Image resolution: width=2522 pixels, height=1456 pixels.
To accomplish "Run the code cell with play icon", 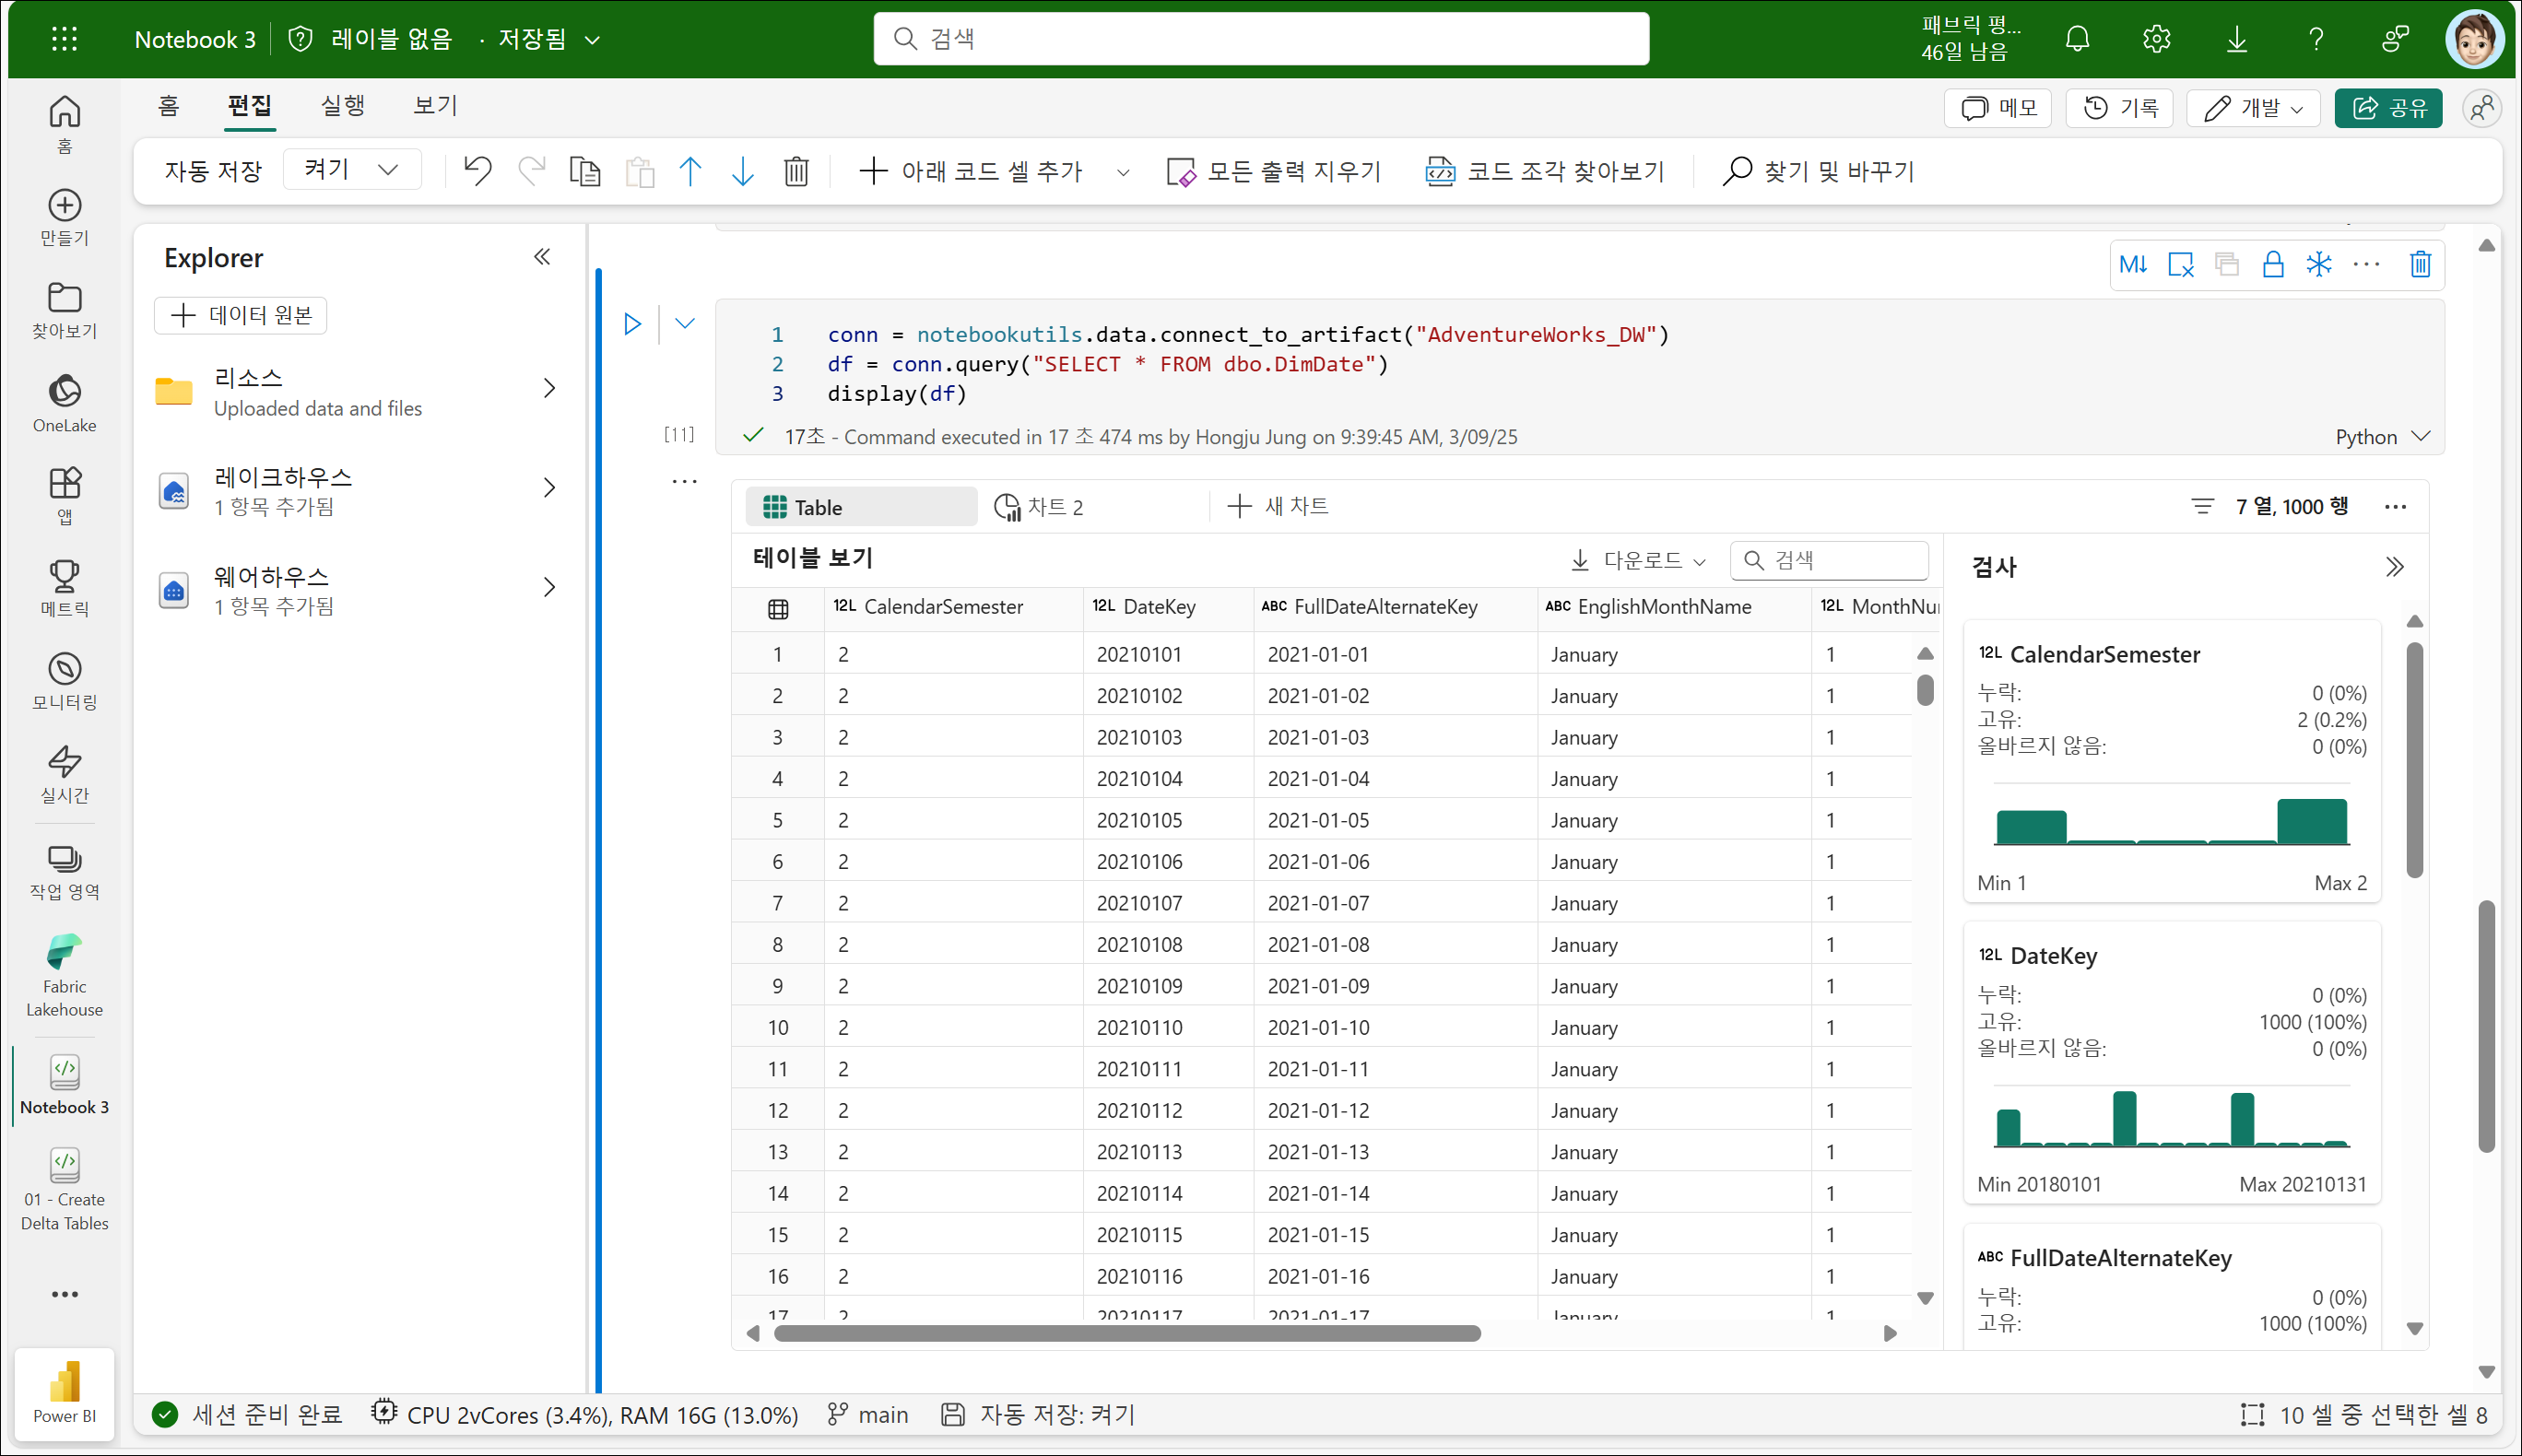I will [x=632, y=324].
